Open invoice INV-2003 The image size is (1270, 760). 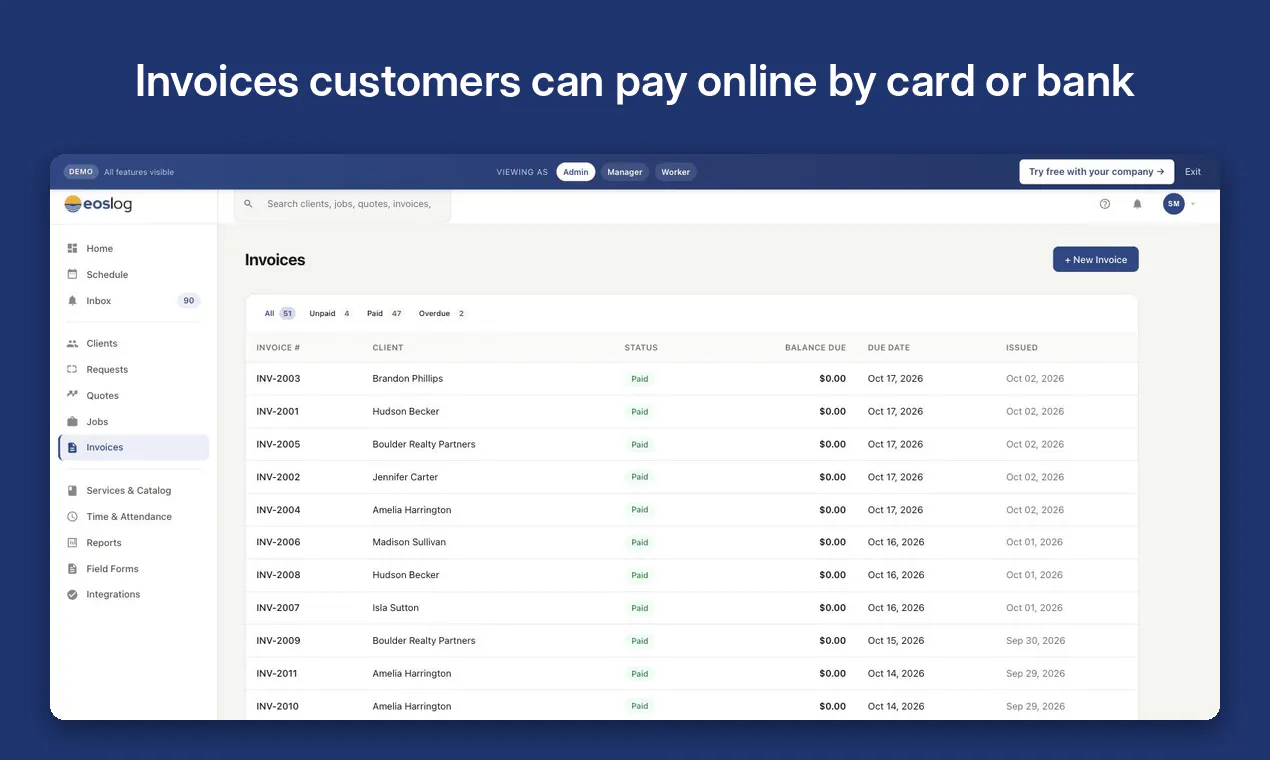278,379
